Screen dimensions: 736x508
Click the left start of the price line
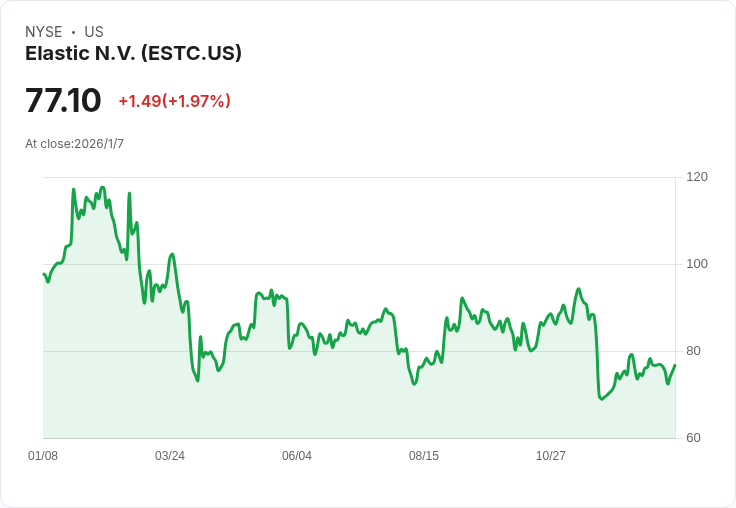coord(44,274)
